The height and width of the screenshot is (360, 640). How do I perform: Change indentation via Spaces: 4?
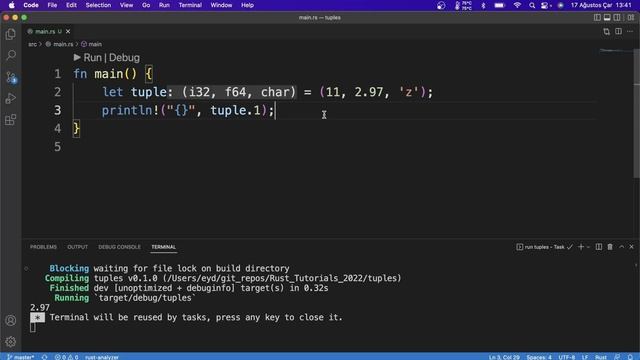[x=539, y=357]
